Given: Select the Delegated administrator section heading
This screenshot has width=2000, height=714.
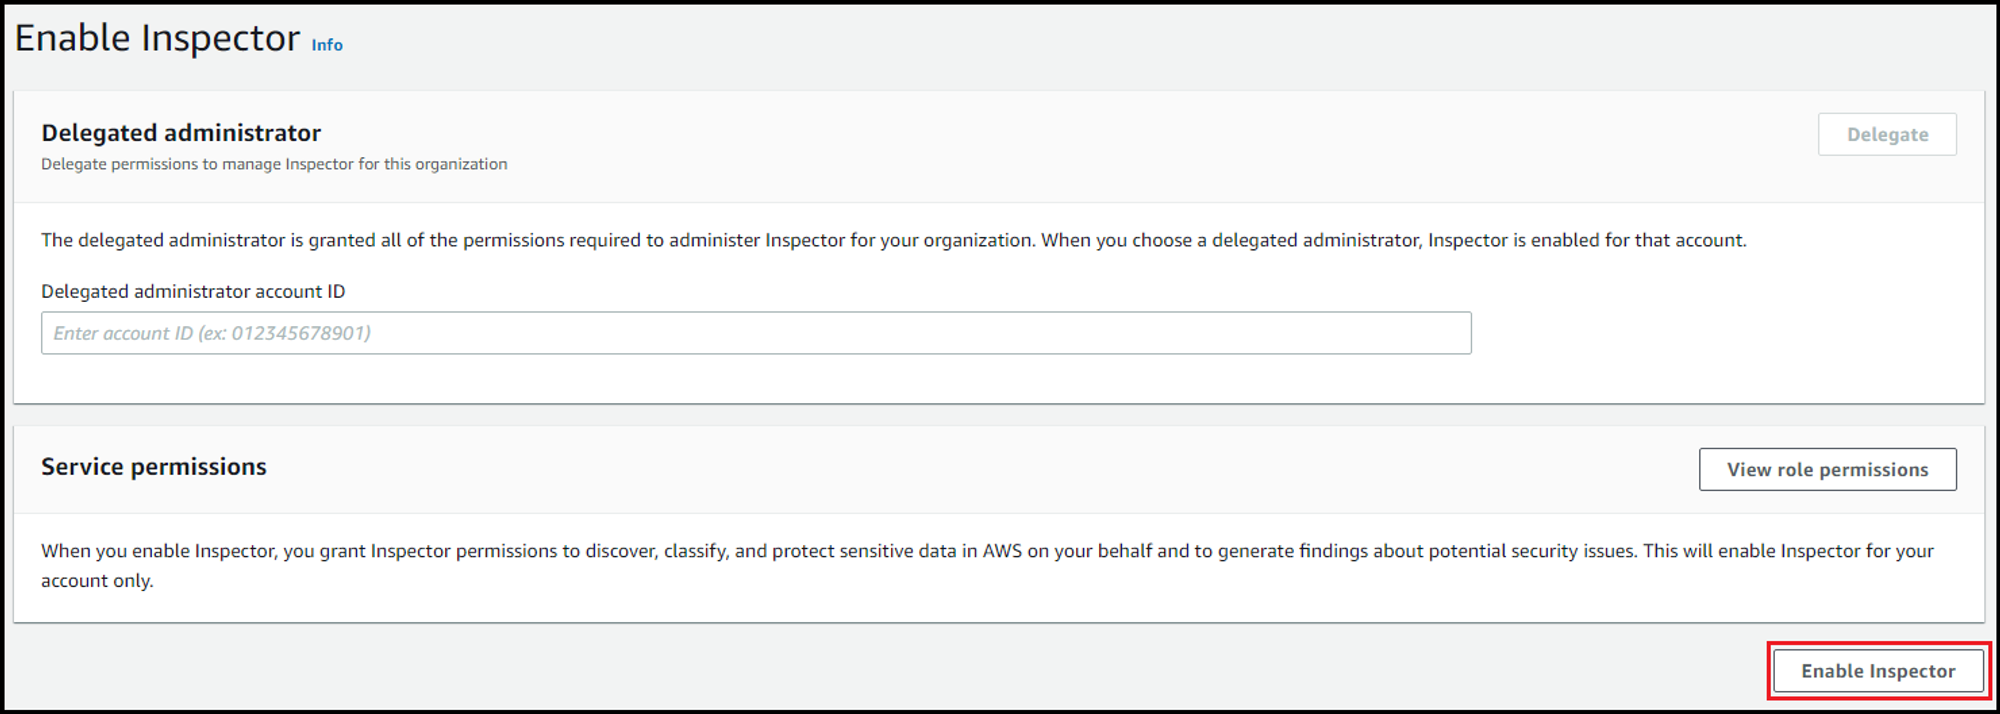Looking at the screenshot, I should [181, 133].
